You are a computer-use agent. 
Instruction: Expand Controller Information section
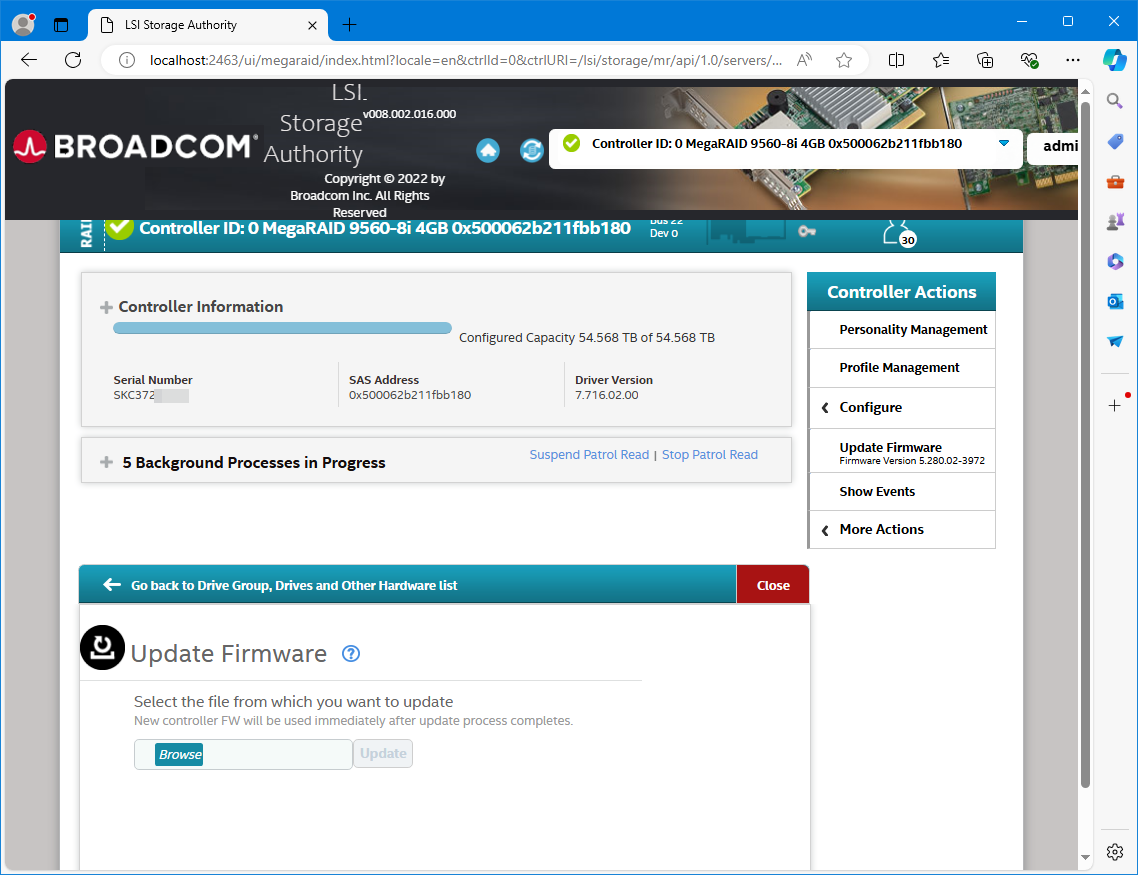106,307
